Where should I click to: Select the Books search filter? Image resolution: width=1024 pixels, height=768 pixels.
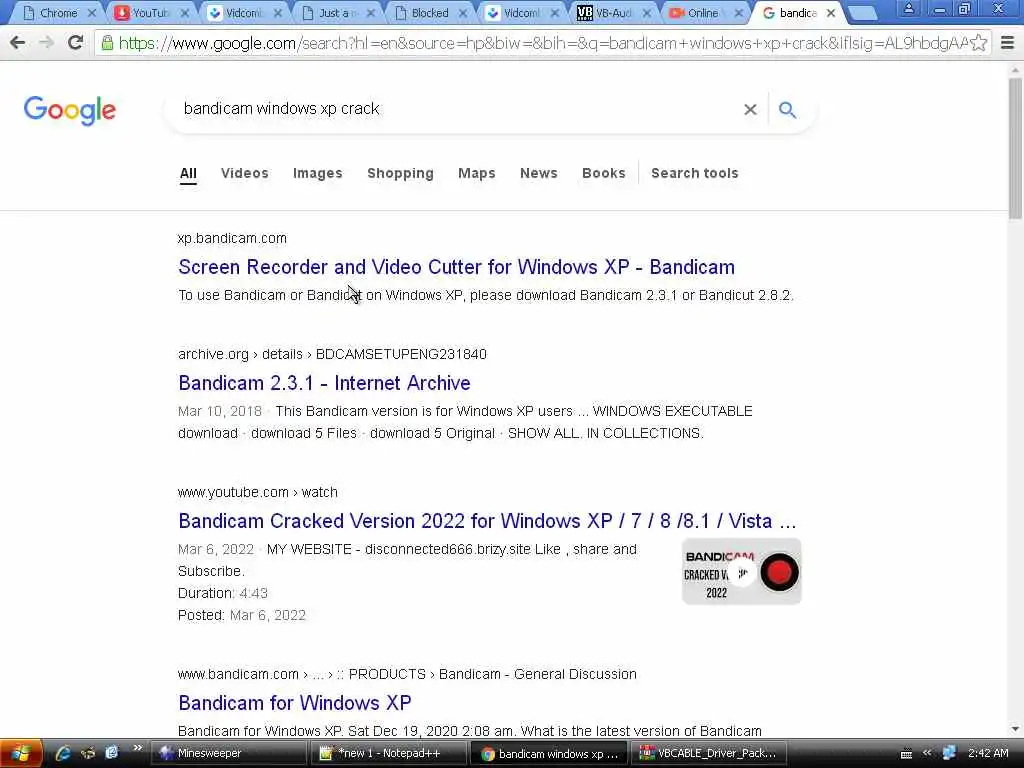click(603, 173)
